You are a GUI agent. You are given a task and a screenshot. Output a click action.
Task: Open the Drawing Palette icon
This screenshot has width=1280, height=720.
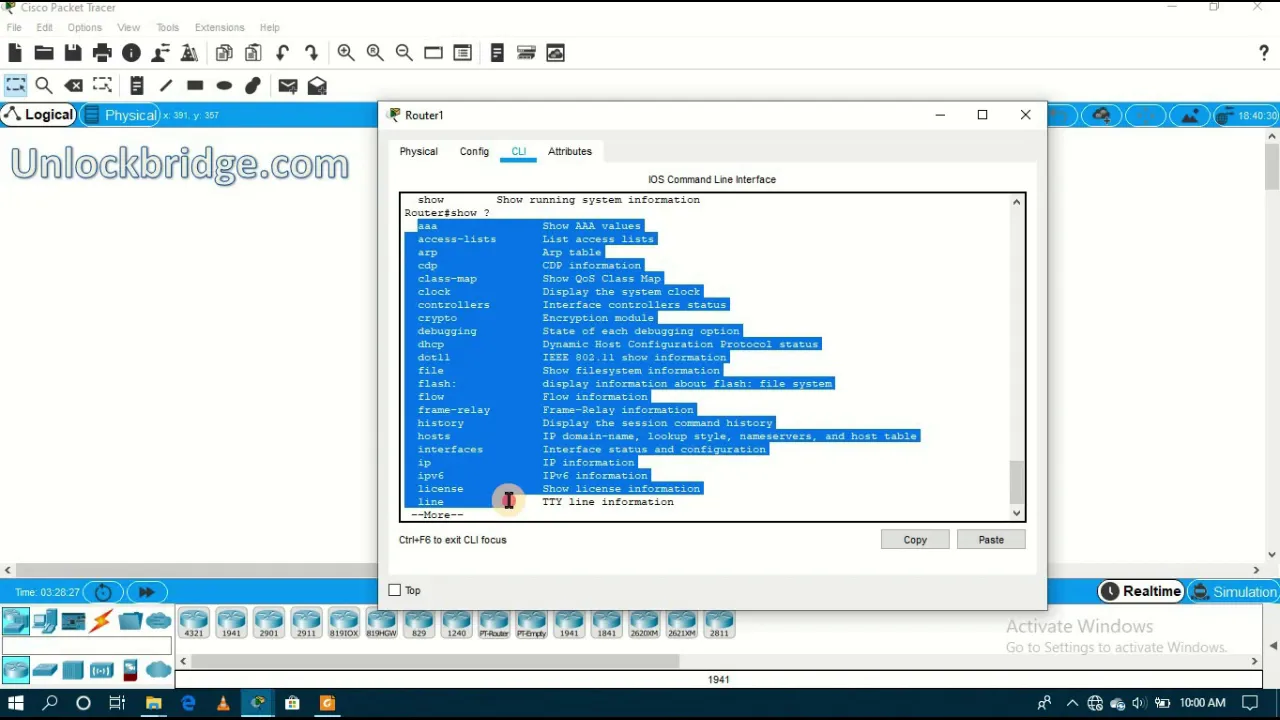433,53
